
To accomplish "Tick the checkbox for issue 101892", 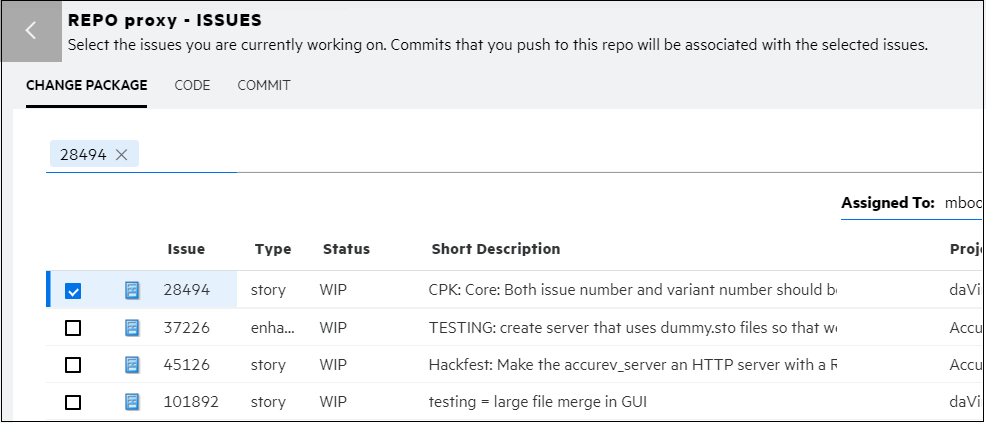I will pyautogui.click(x=73, y=402).
